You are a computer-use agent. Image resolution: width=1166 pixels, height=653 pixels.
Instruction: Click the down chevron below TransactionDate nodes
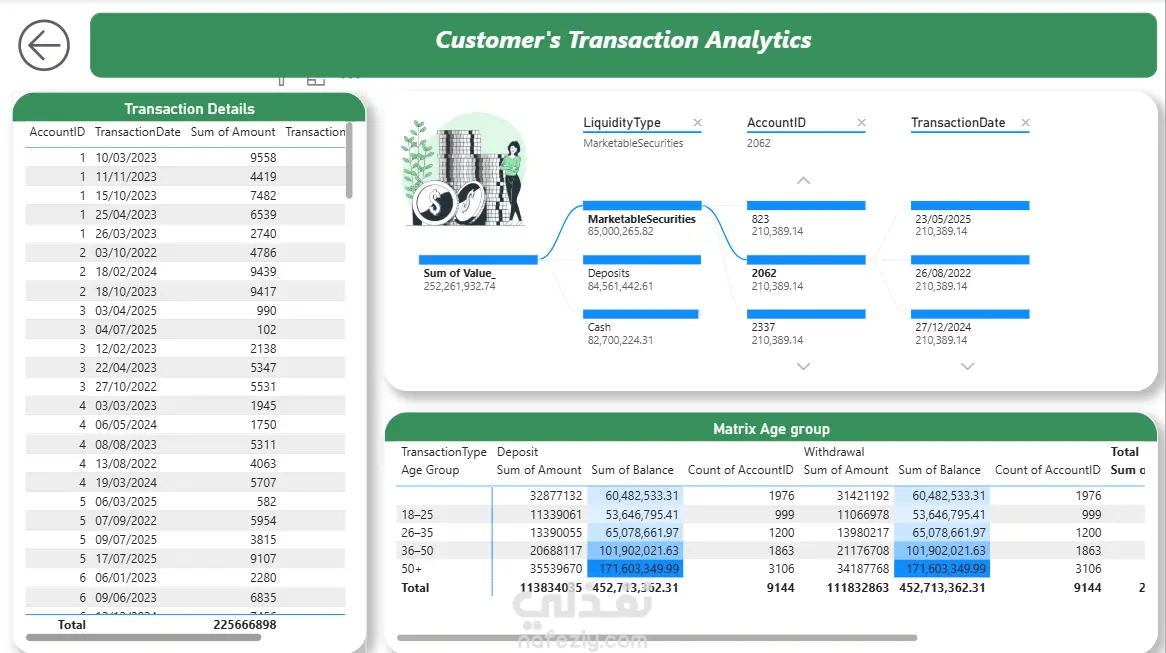pos(967,366)
